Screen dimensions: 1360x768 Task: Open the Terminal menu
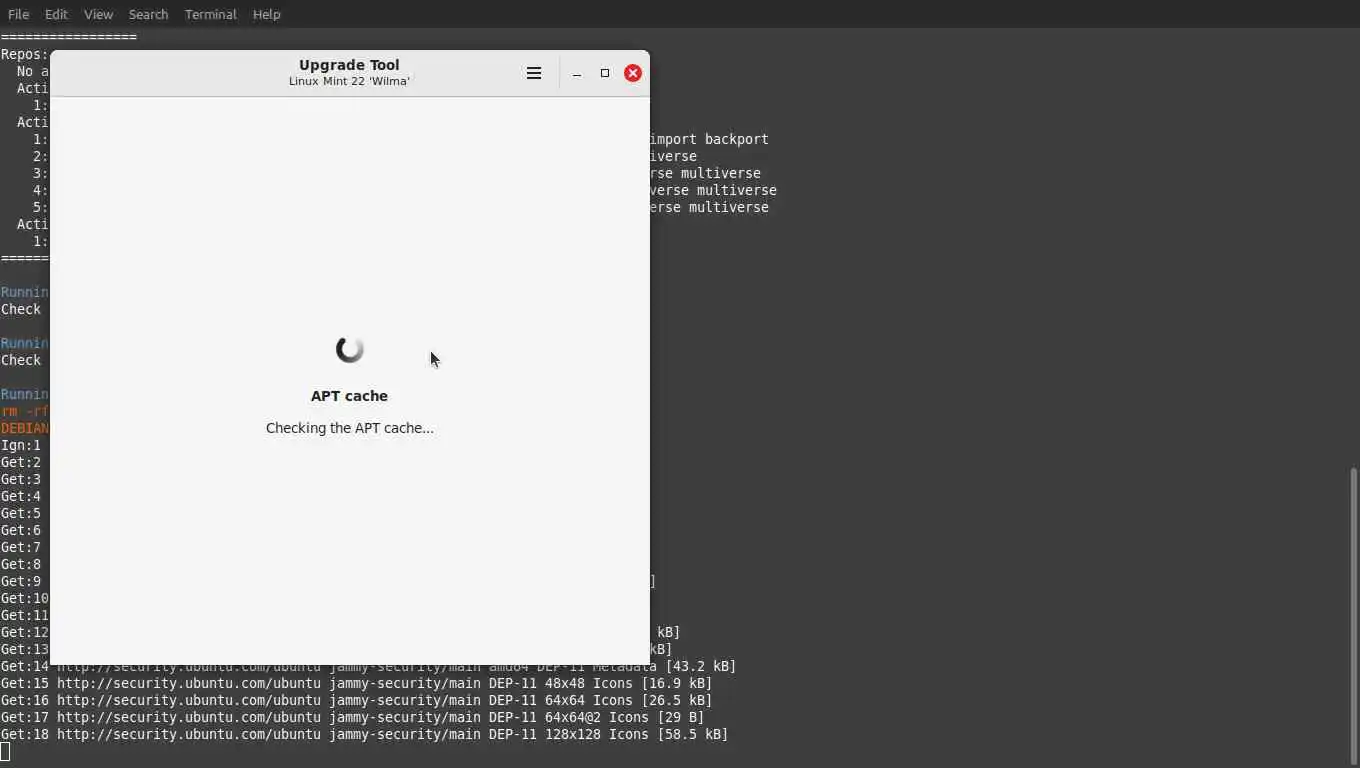(x=210, y=14)
